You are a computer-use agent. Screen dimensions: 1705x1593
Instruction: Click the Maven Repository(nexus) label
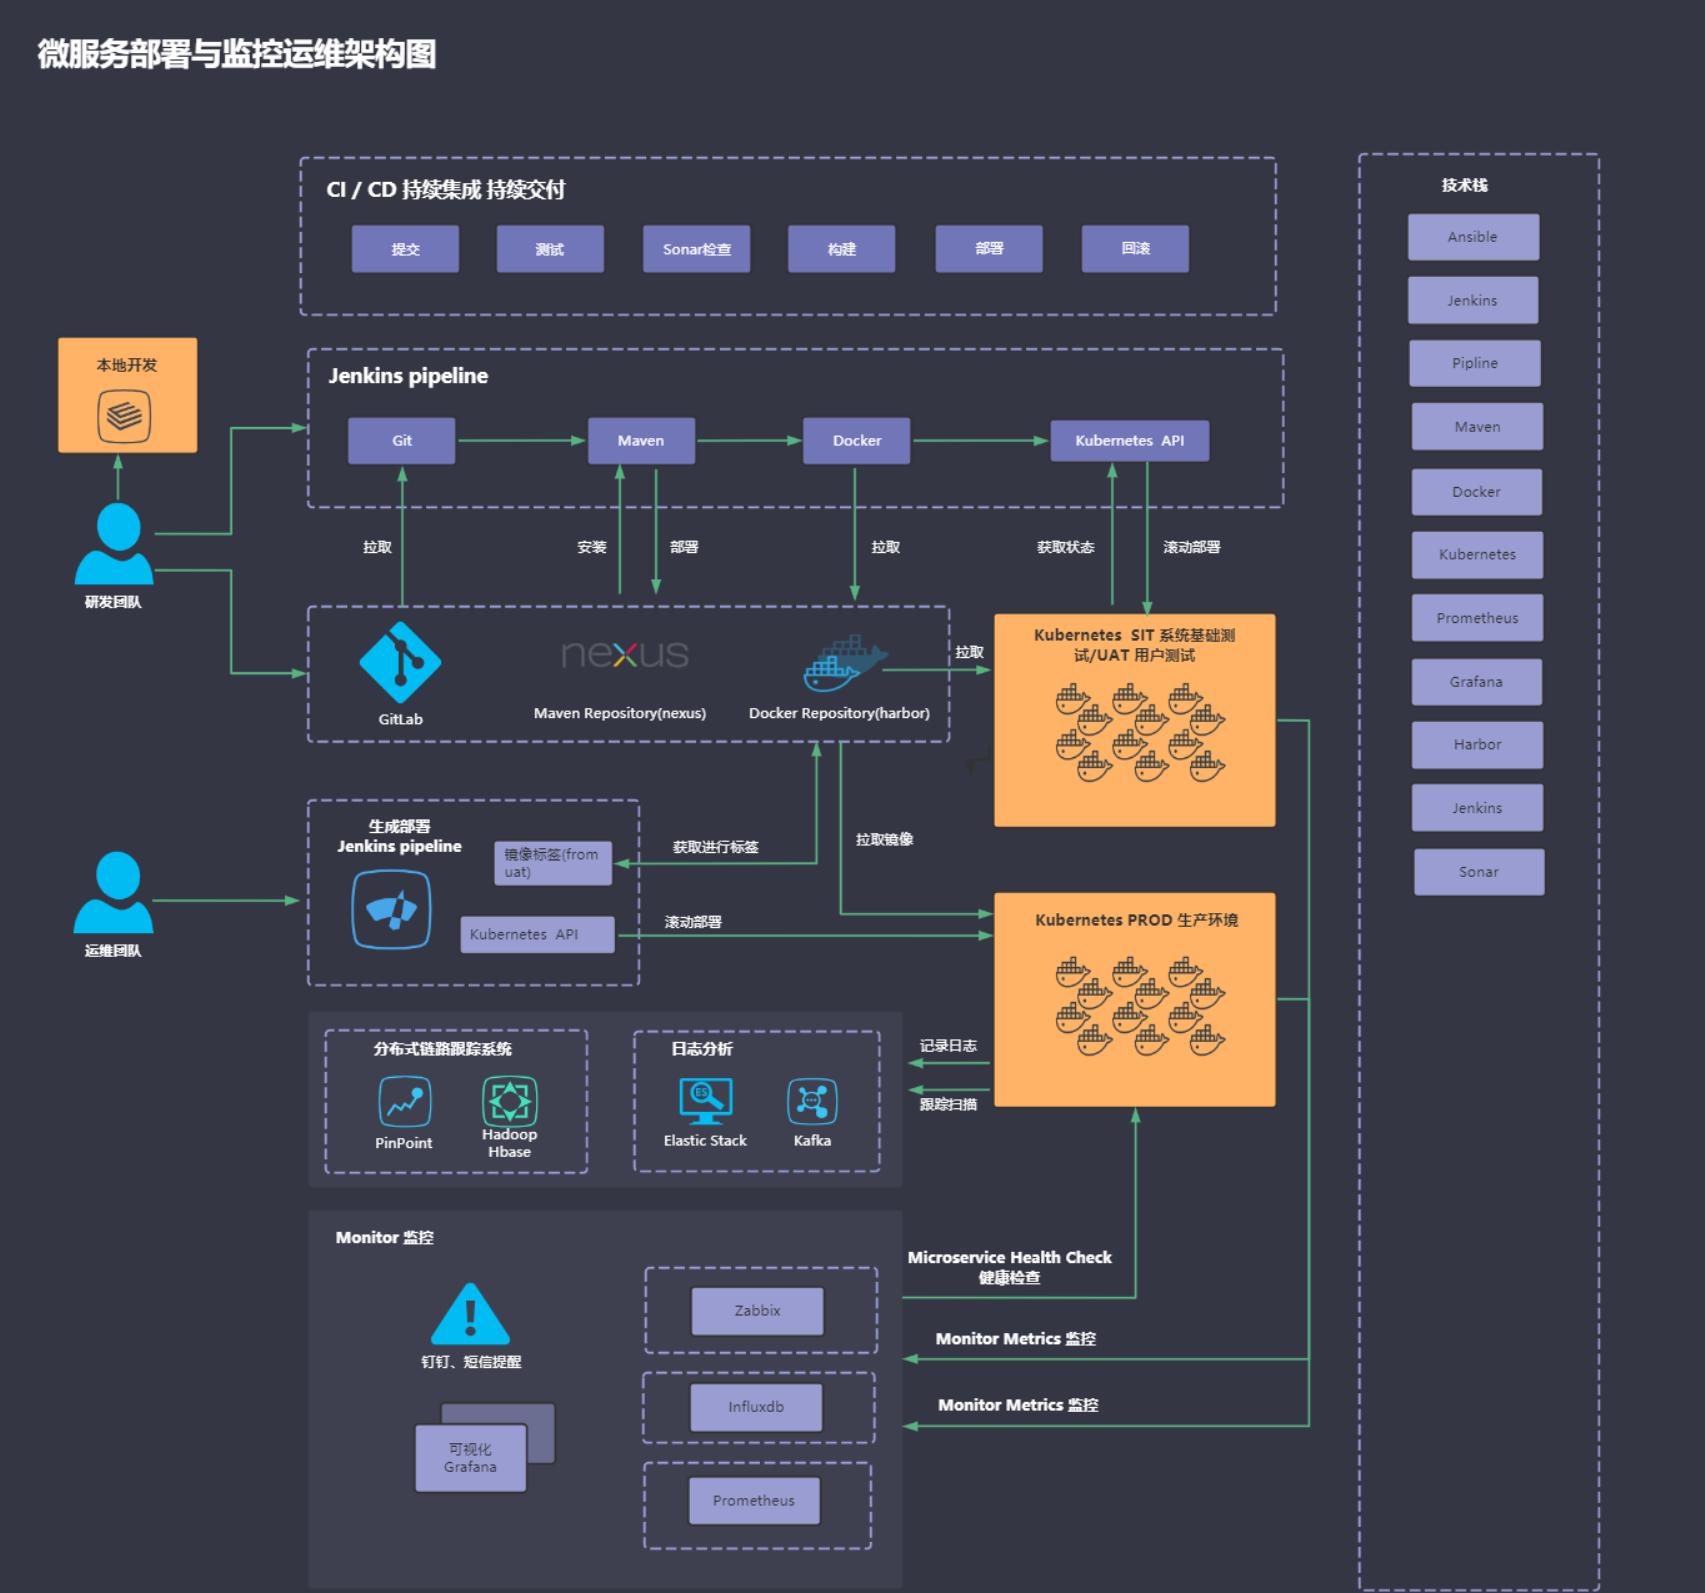[x=620, y=714]
